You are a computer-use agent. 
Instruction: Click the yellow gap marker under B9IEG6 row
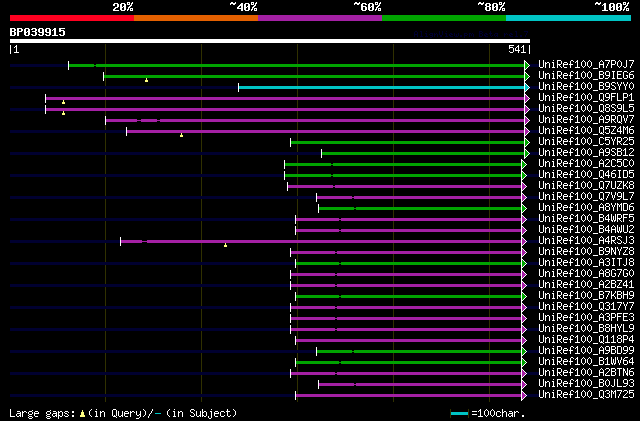(147, 80)
